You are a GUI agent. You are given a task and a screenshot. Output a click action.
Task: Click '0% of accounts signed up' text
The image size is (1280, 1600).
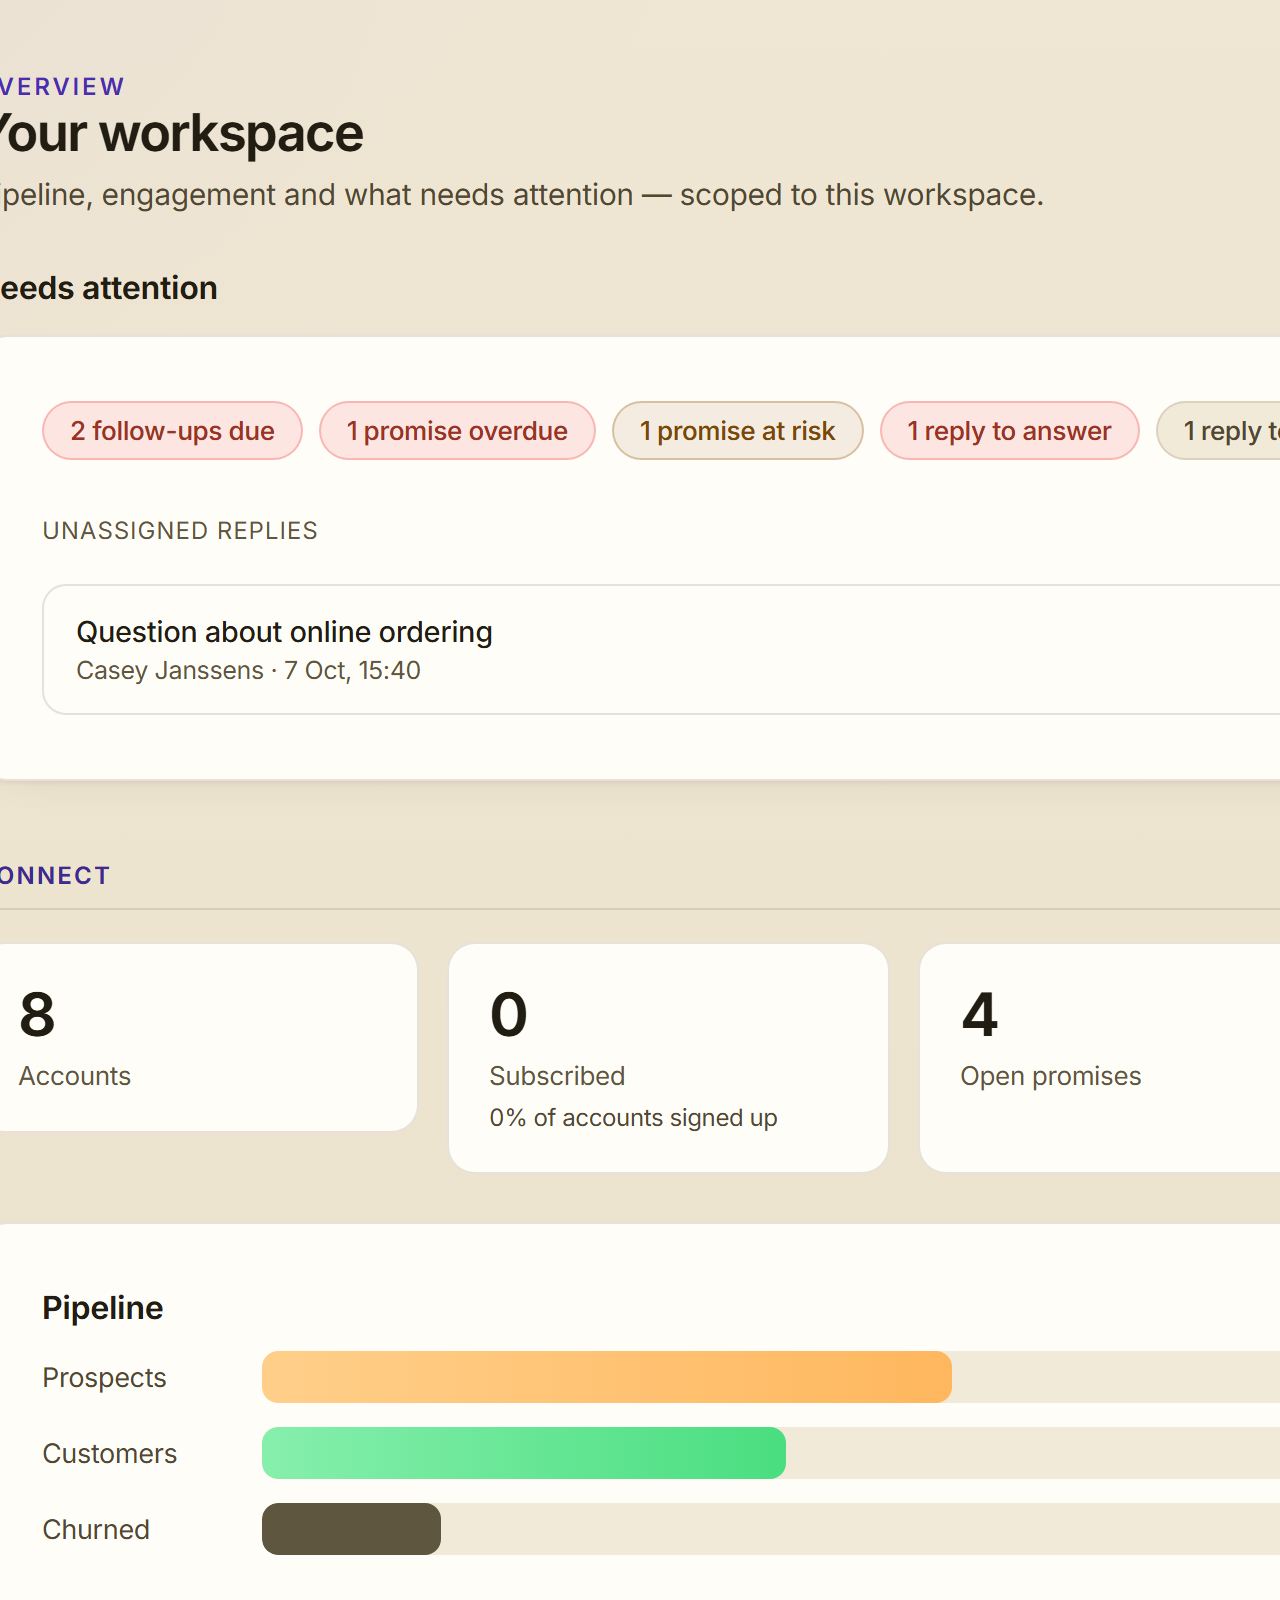coord(633,1118)
